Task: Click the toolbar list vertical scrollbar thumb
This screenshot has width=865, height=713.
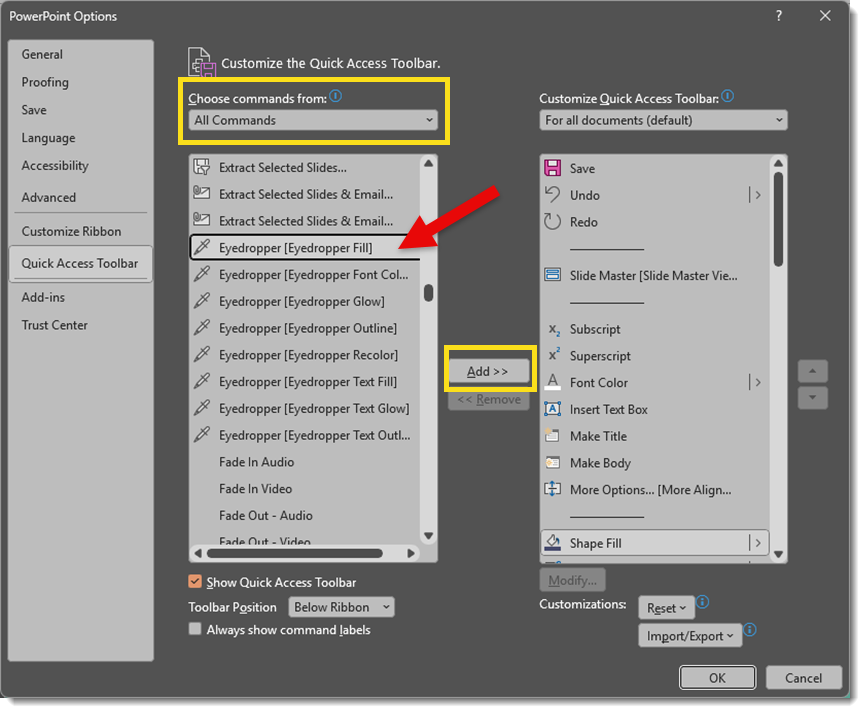Action: [778, 219]
